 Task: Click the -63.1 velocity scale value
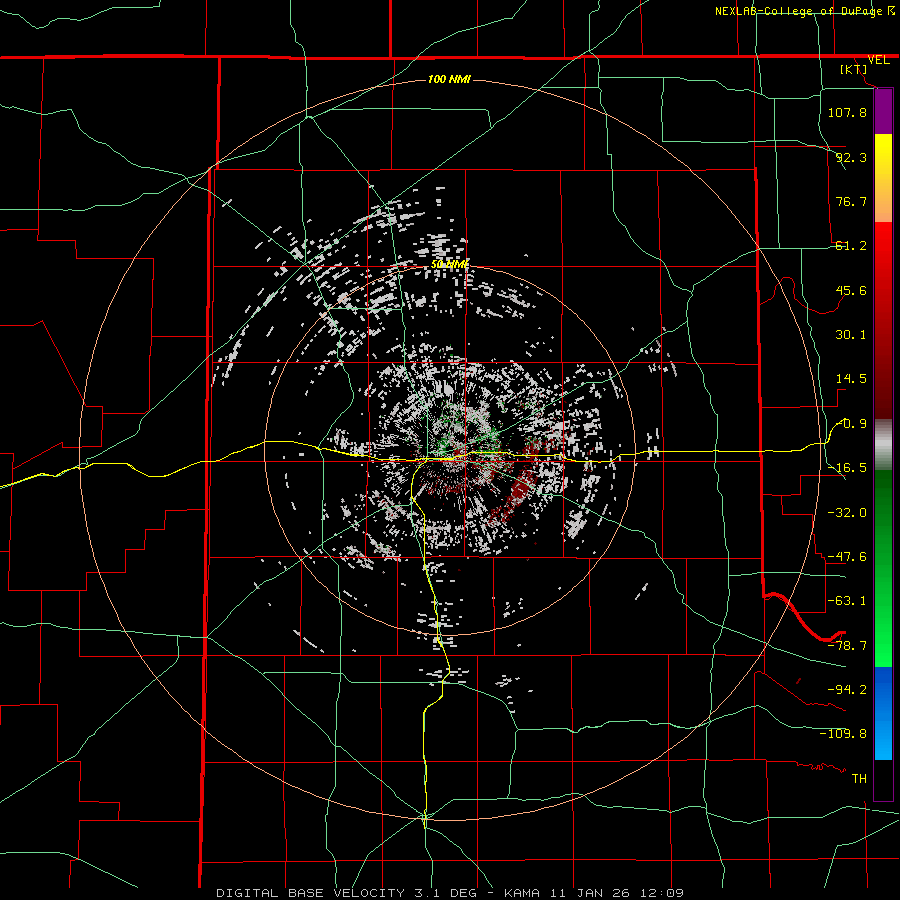pyautogui.click(x=847, y=601)
